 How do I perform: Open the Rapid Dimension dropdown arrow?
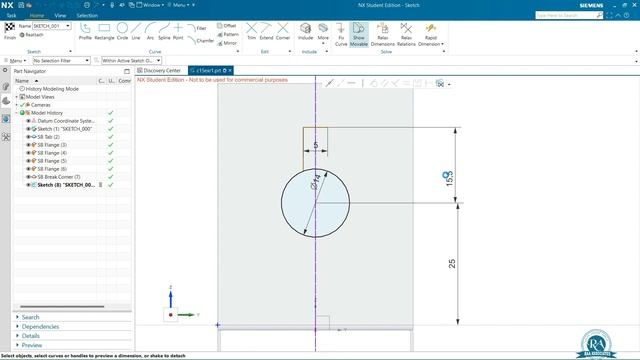[442, 44]
